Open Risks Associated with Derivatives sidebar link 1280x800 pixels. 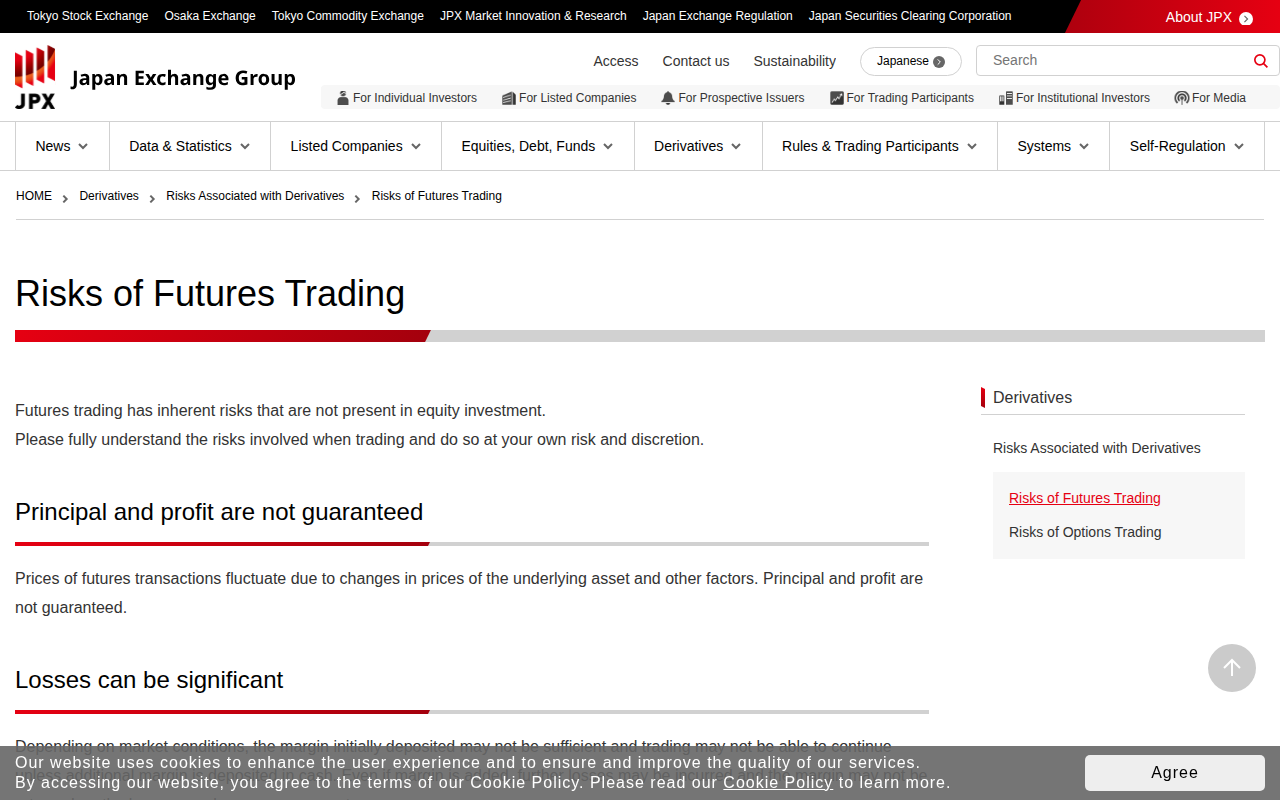(x=1097, y=448)
